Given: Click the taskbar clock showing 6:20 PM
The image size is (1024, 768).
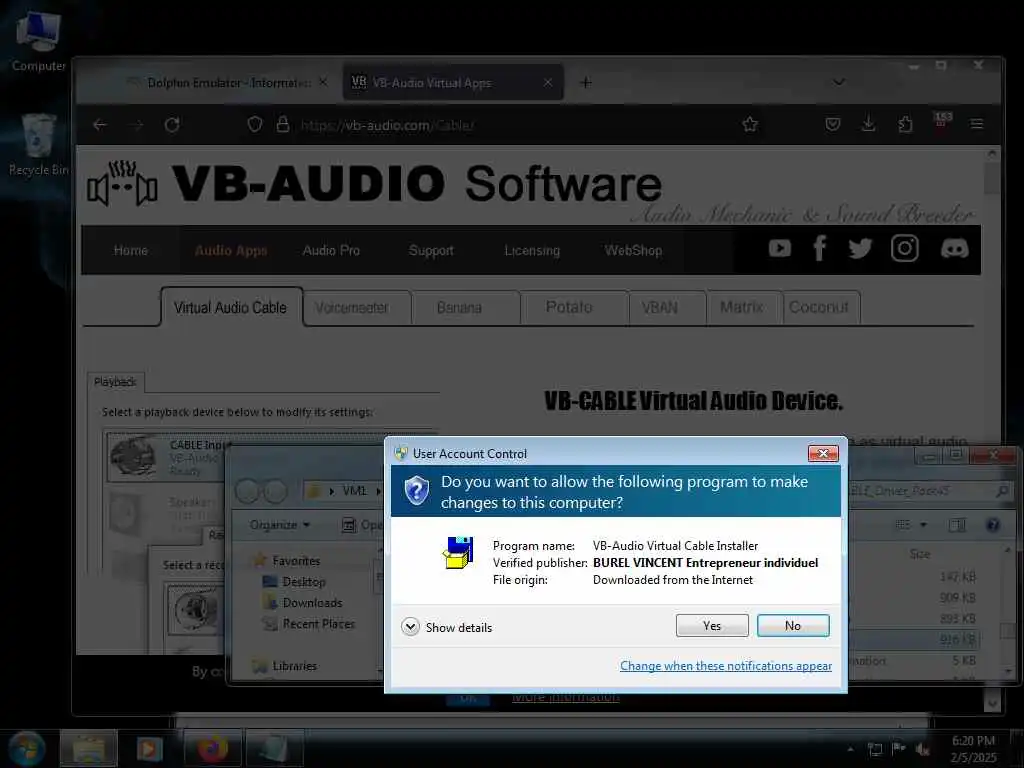Looking at the screenshot, I should tap(974, 749).
